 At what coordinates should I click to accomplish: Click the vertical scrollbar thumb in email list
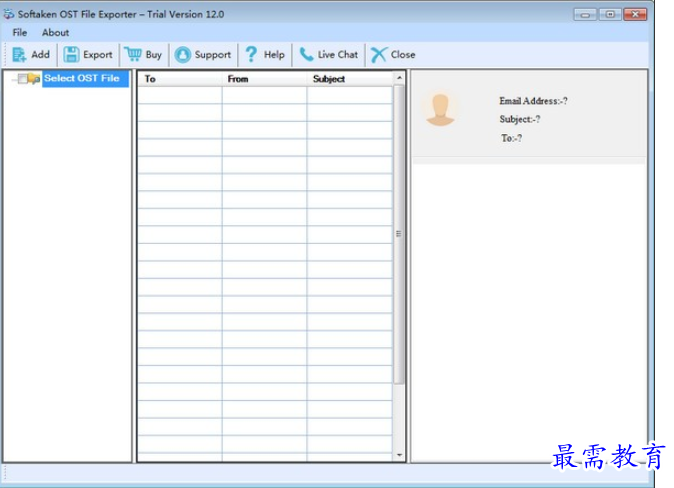pyautogui.click(x=399, y=234)
